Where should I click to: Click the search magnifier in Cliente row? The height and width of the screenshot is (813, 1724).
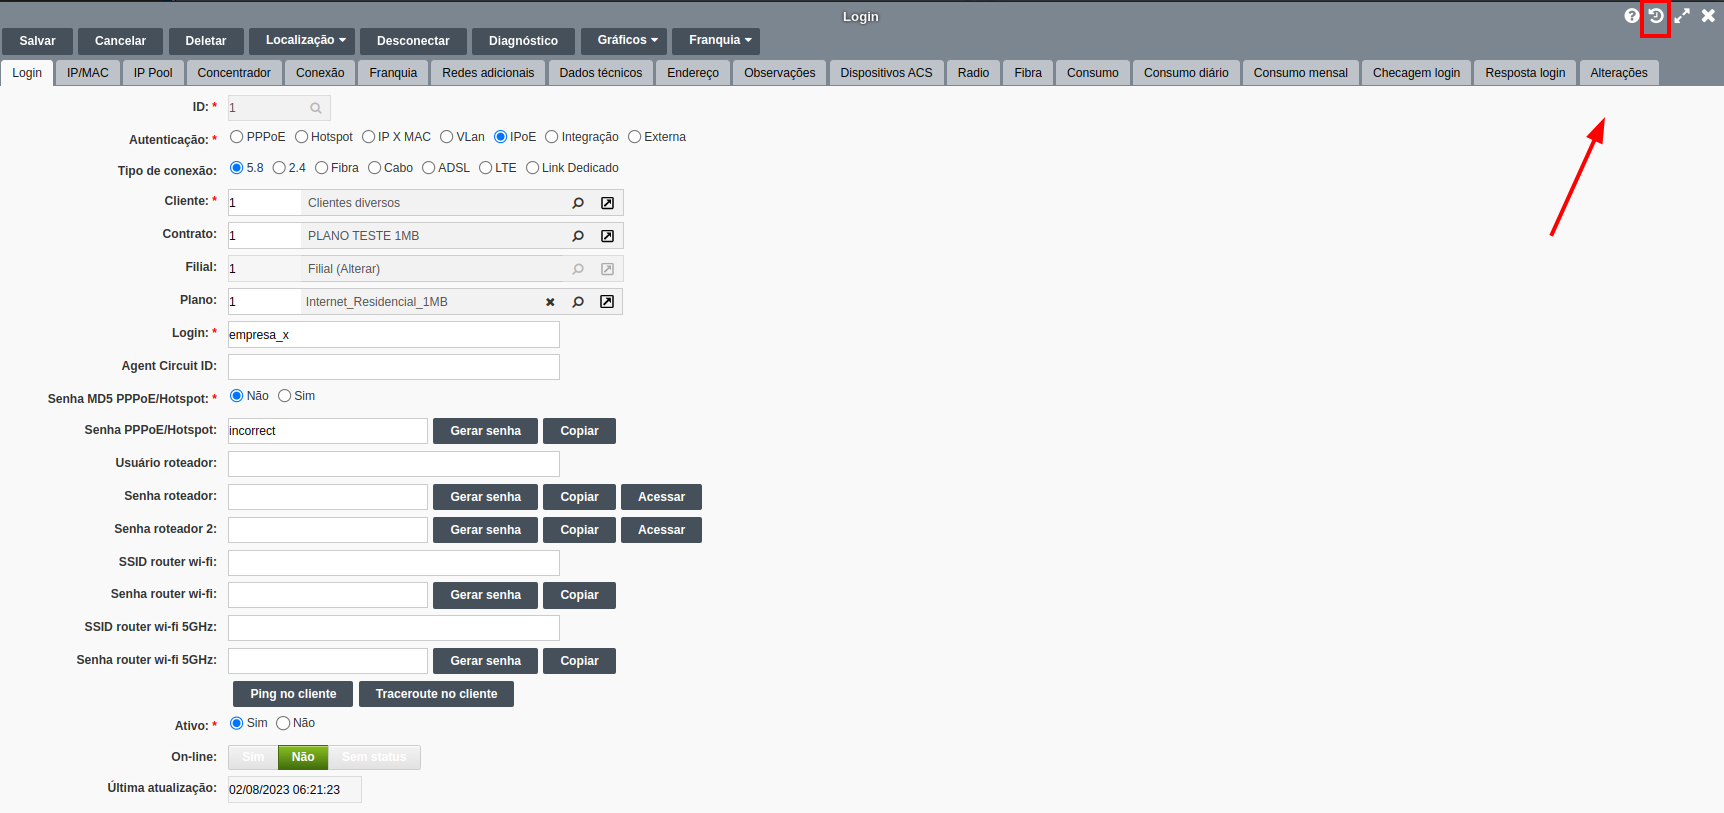coord(578,203)
